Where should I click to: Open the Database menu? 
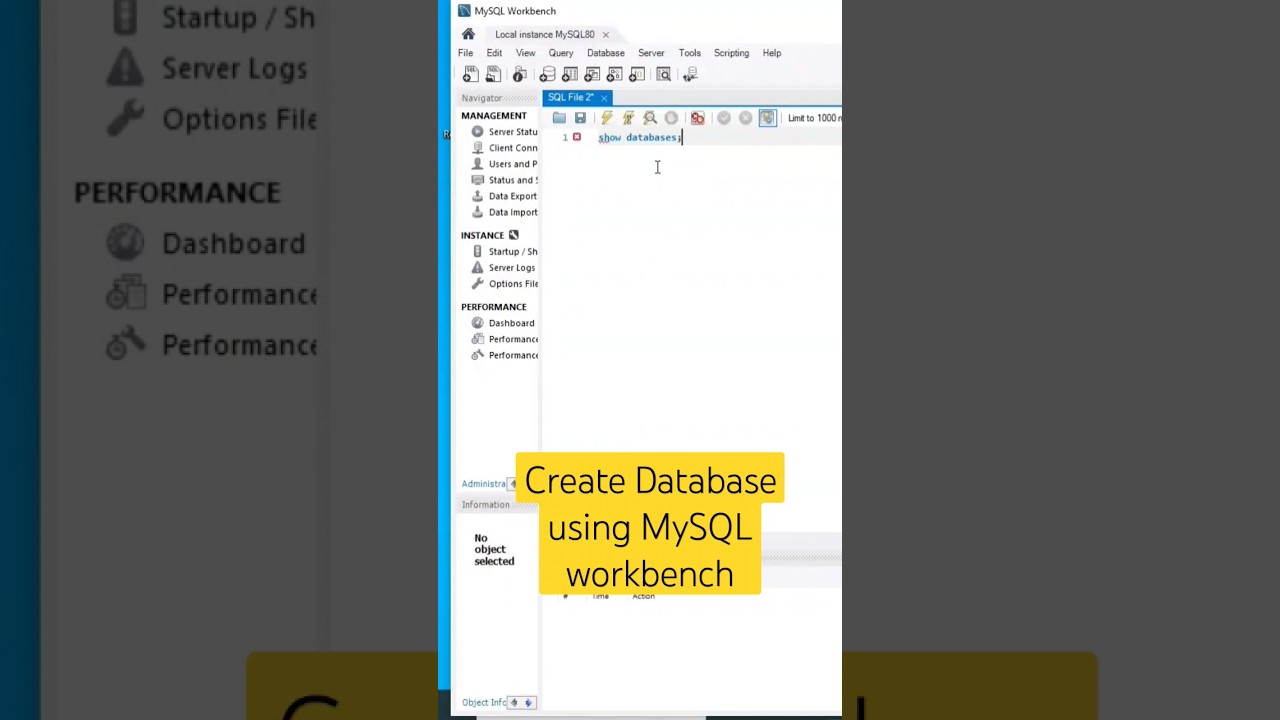click(605, 53)
